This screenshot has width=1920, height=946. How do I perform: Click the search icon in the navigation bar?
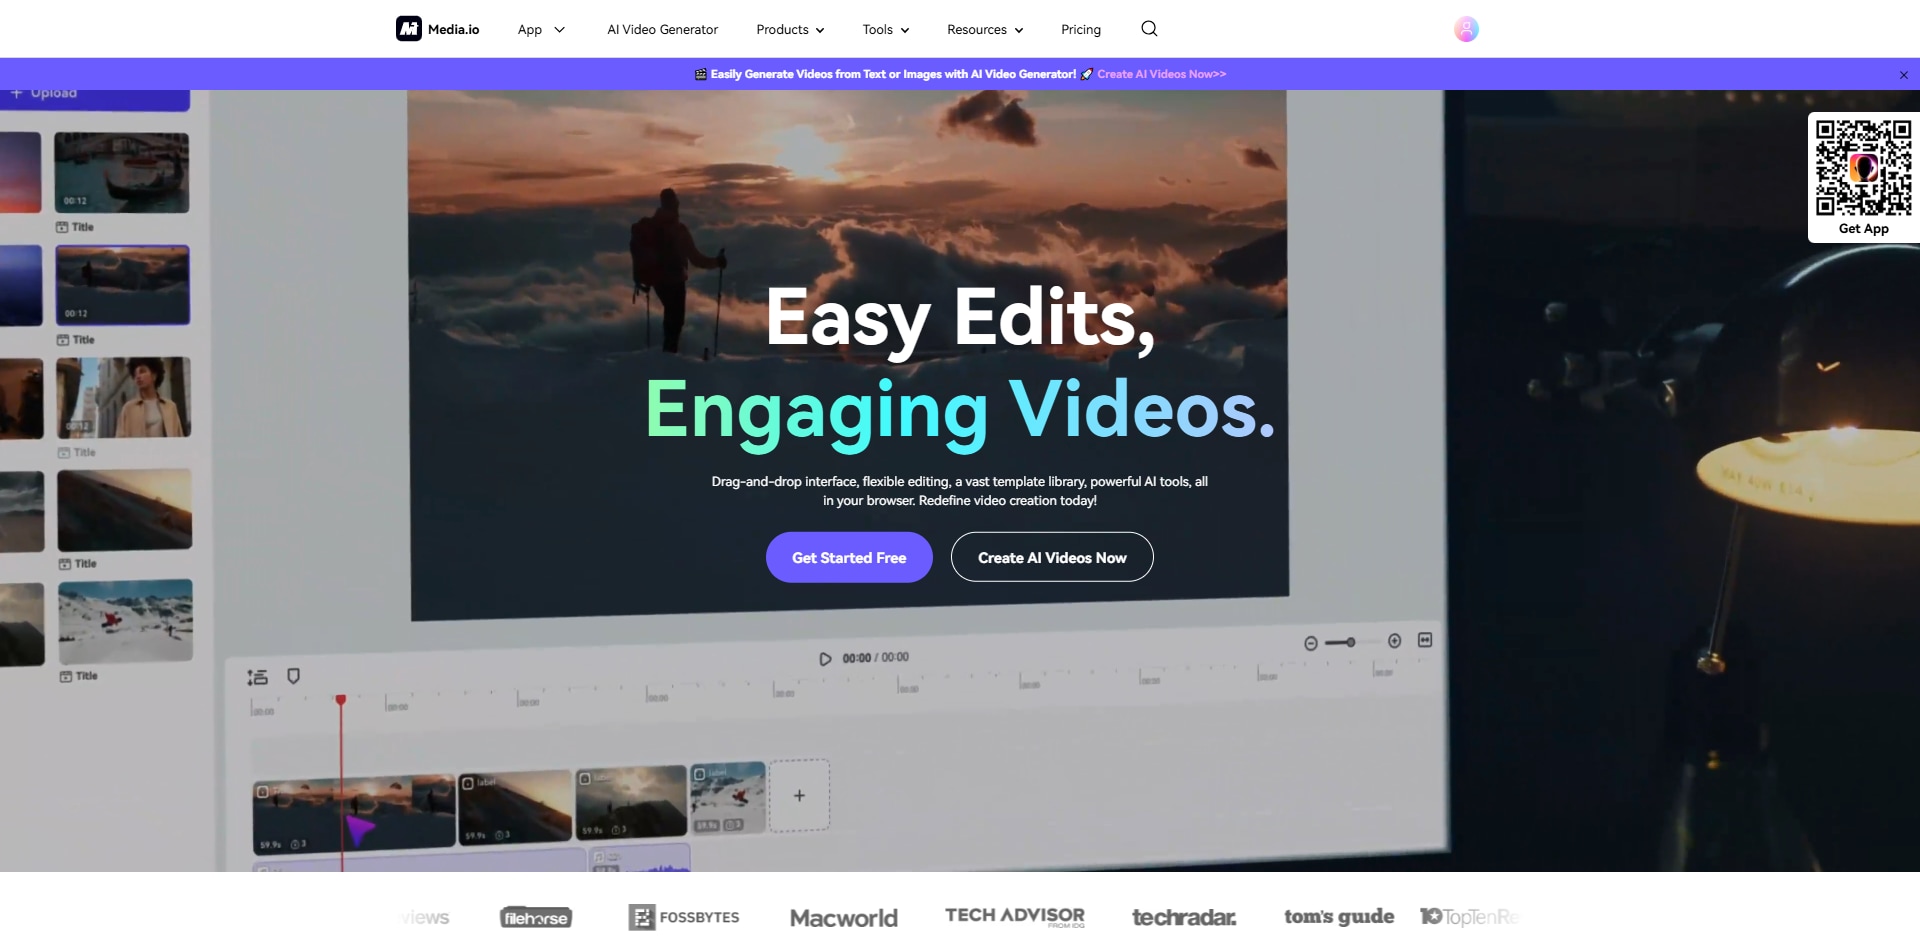click(x=1148, y=29)
